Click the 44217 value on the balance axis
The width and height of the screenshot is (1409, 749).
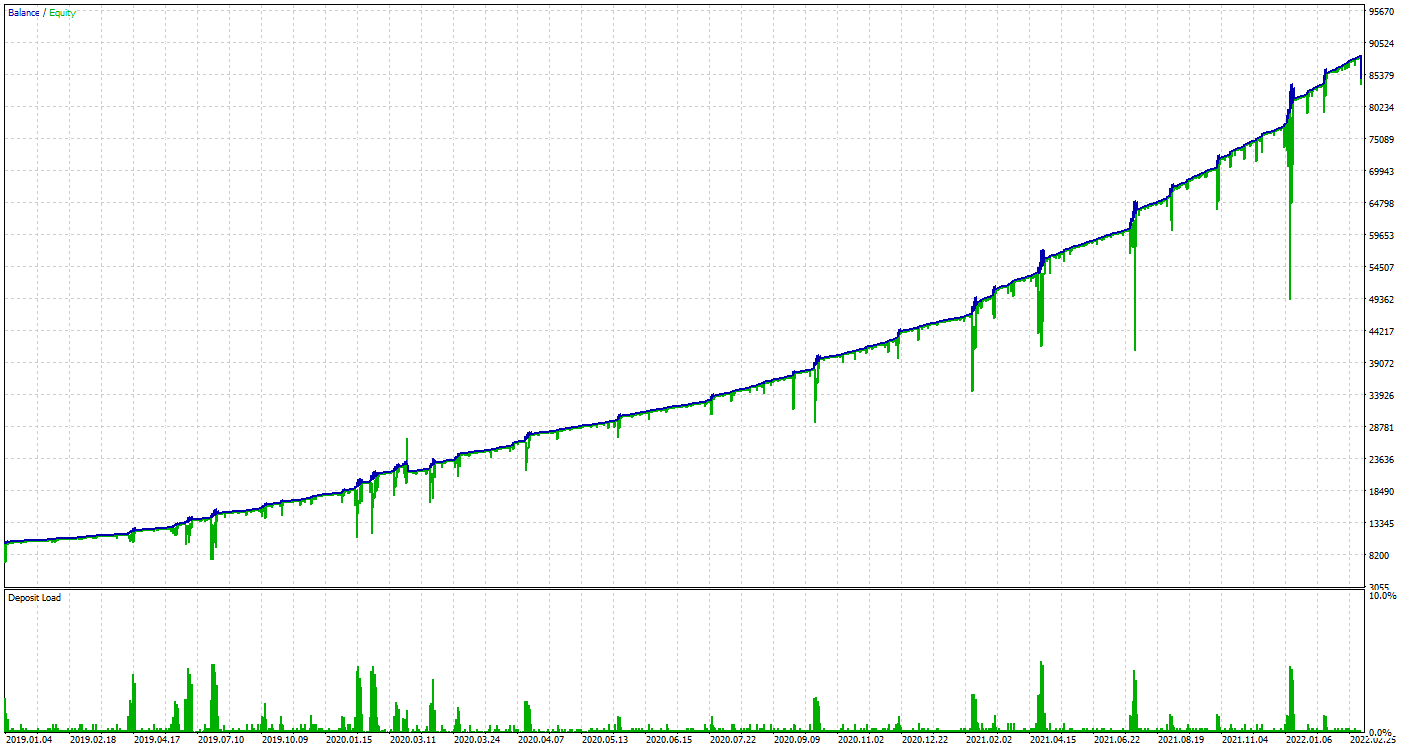tap(1381, 332)
